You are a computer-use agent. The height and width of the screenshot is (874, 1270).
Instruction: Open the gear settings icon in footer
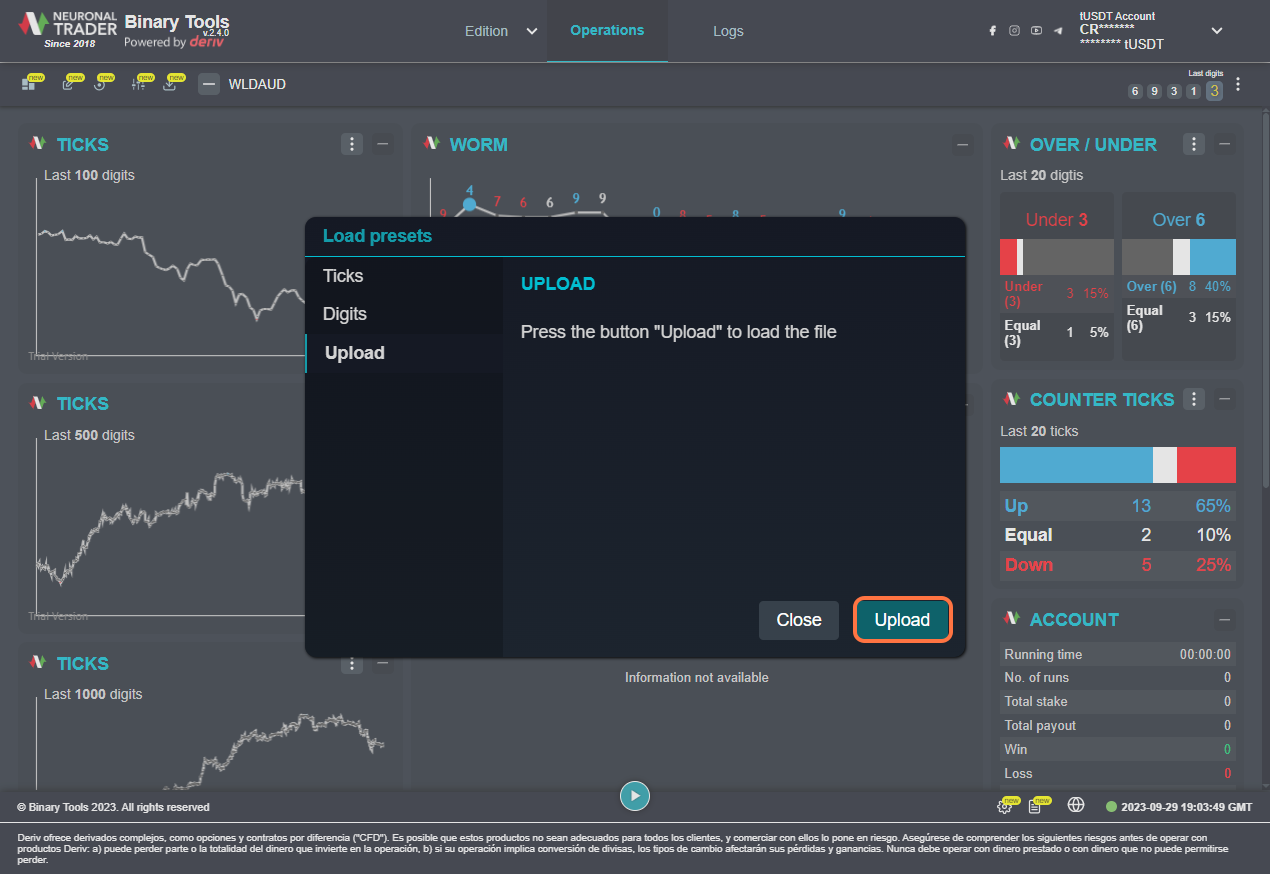tap(1004, 806)
